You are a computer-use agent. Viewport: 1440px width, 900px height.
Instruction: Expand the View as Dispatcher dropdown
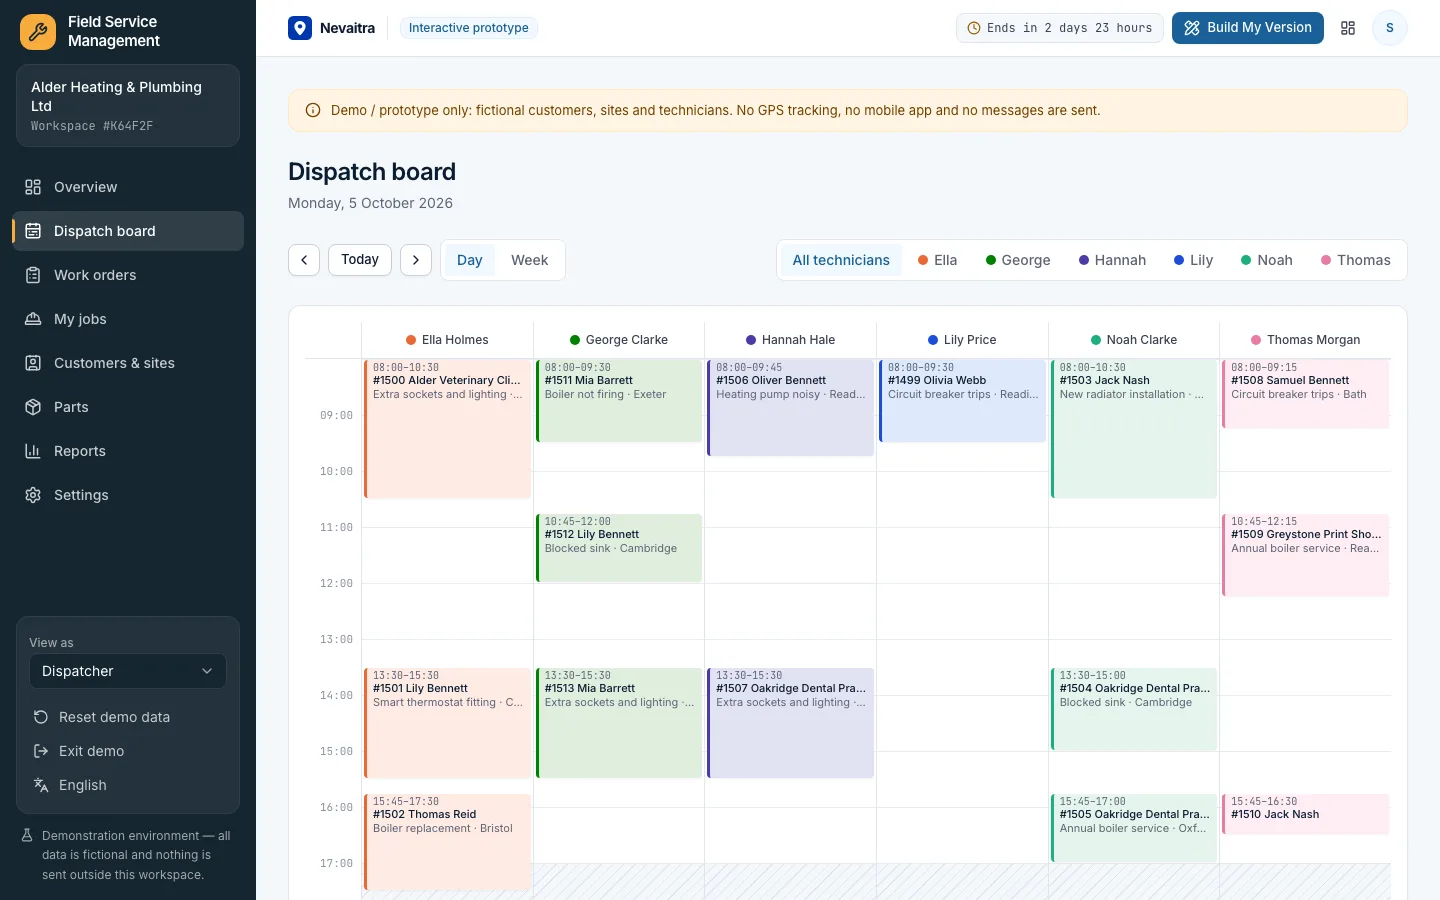pyautogui.click(x=128, y=671)
